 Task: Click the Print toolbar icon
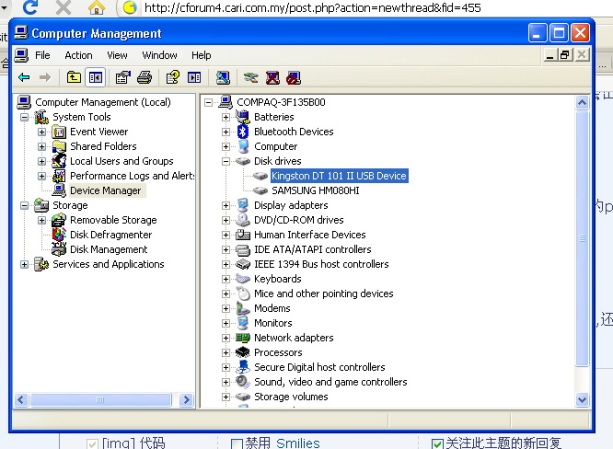(x=144, y=77)
